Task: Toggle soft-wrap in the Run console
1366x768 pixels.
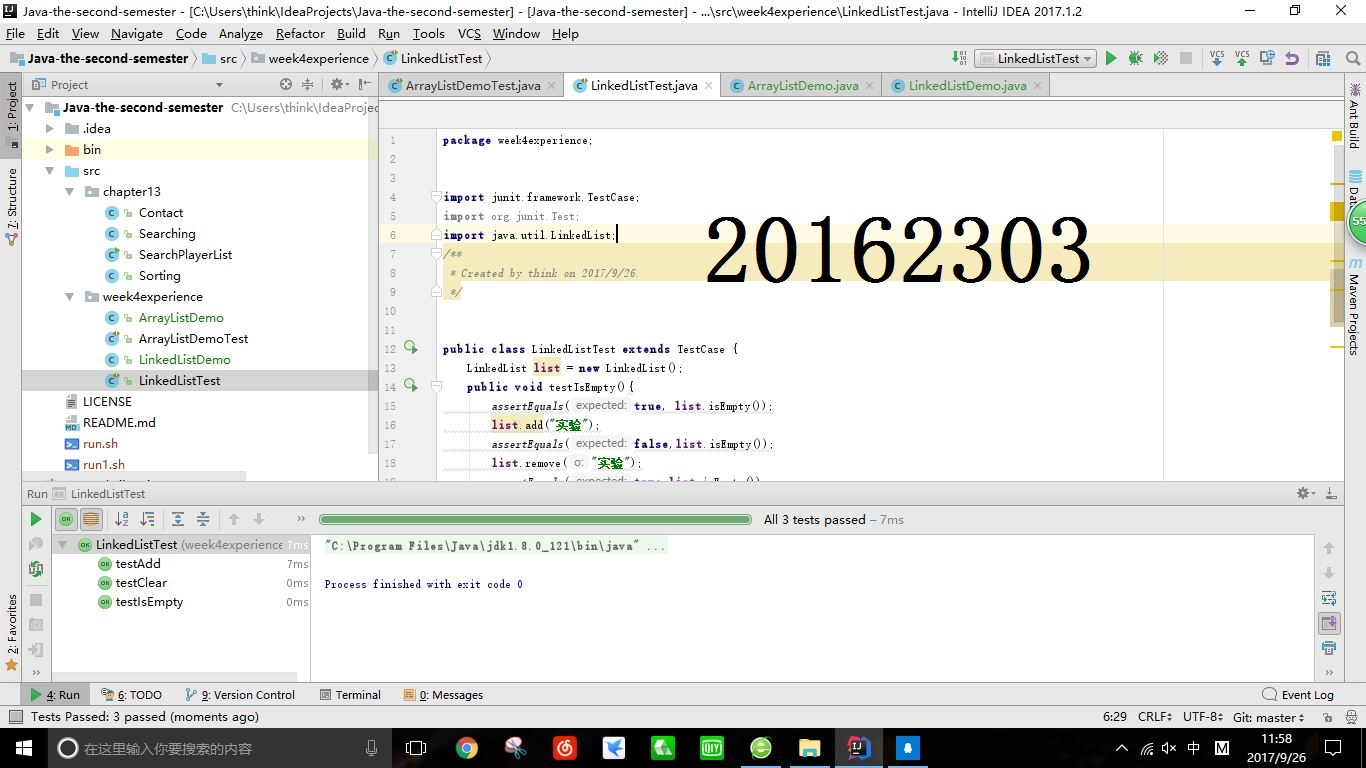Action: (1329, 598)
